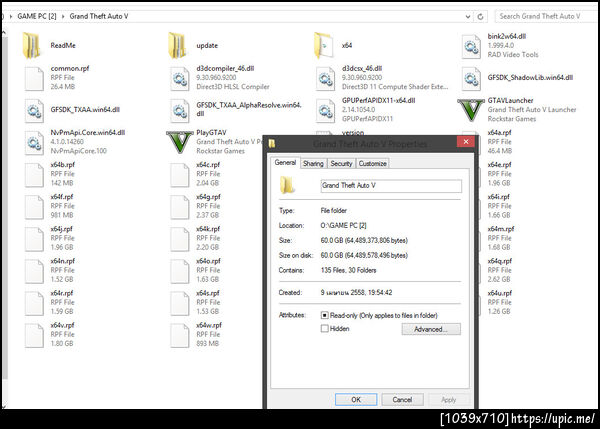Select the x64u.rpf file name
Screen dimensions: 600x429
coord(499,293)
